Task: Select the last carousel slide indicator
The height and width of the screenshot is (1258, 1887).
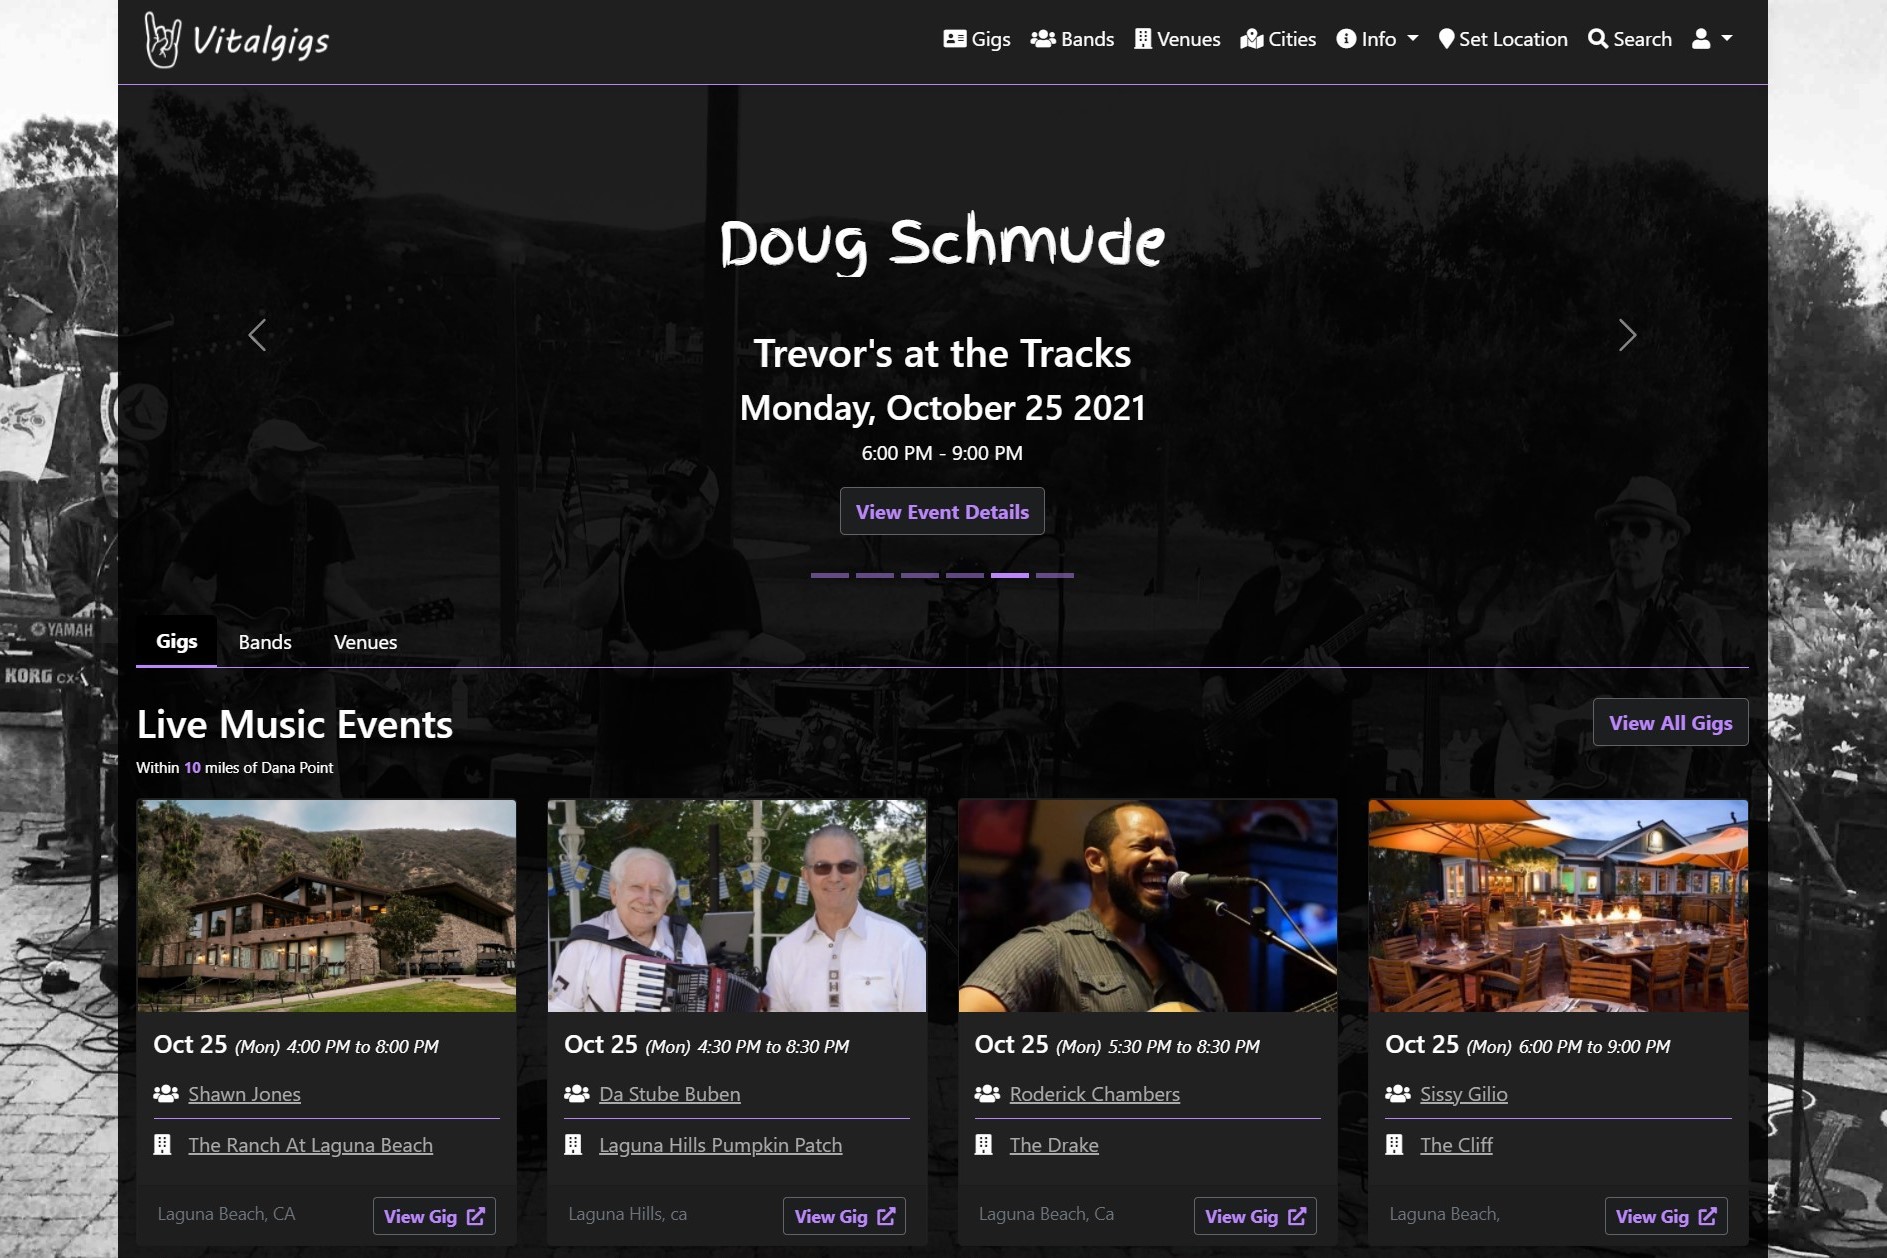Action: 1054,575
